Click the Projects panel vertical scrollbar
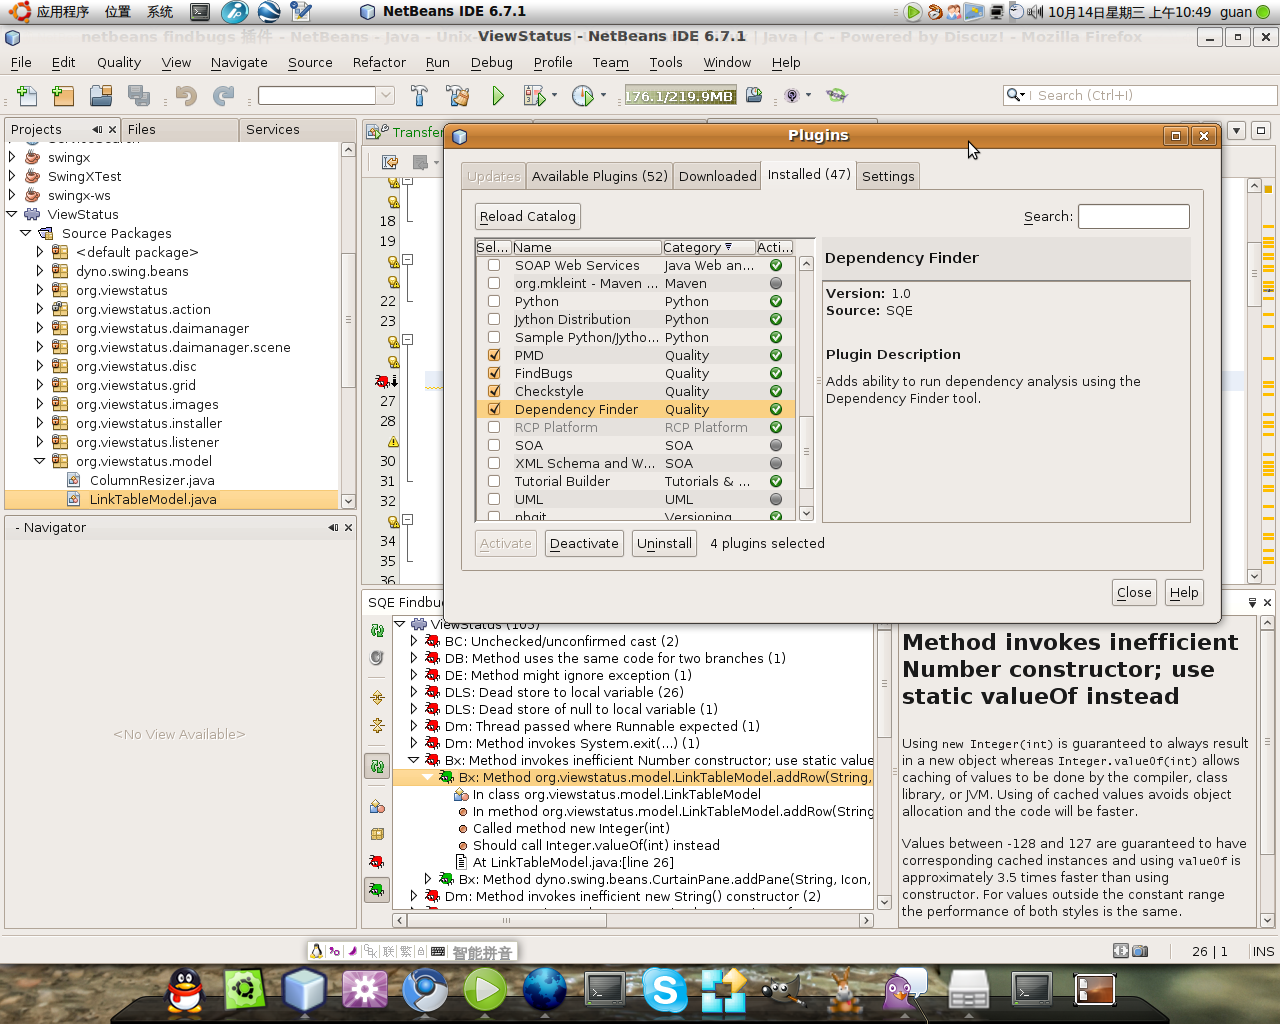 pos(348,325)
